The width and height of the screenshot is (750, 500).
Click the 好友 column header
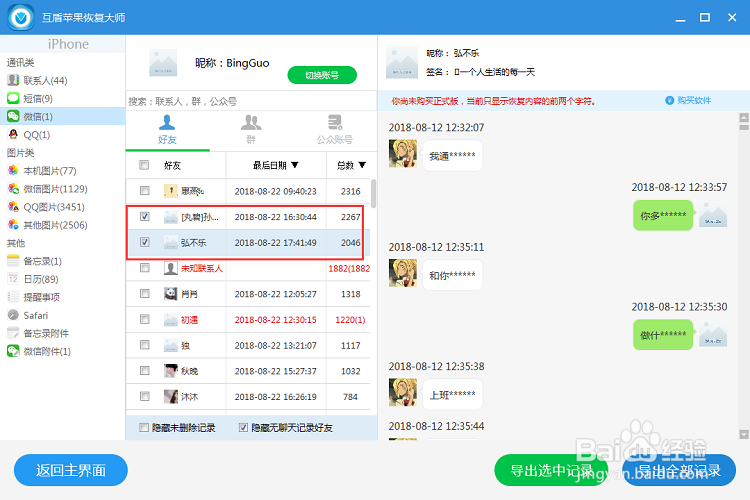point(172,166)
